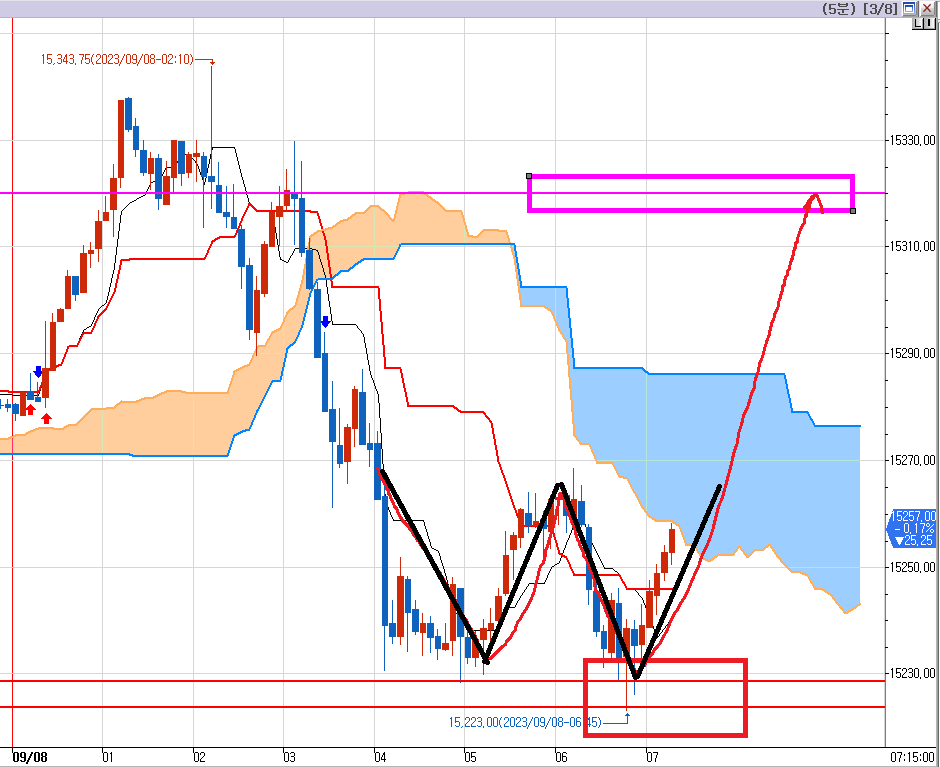The image size is (940, 767).
Task: Click the 15290.00 price axis label
Action: coord(912,353)
